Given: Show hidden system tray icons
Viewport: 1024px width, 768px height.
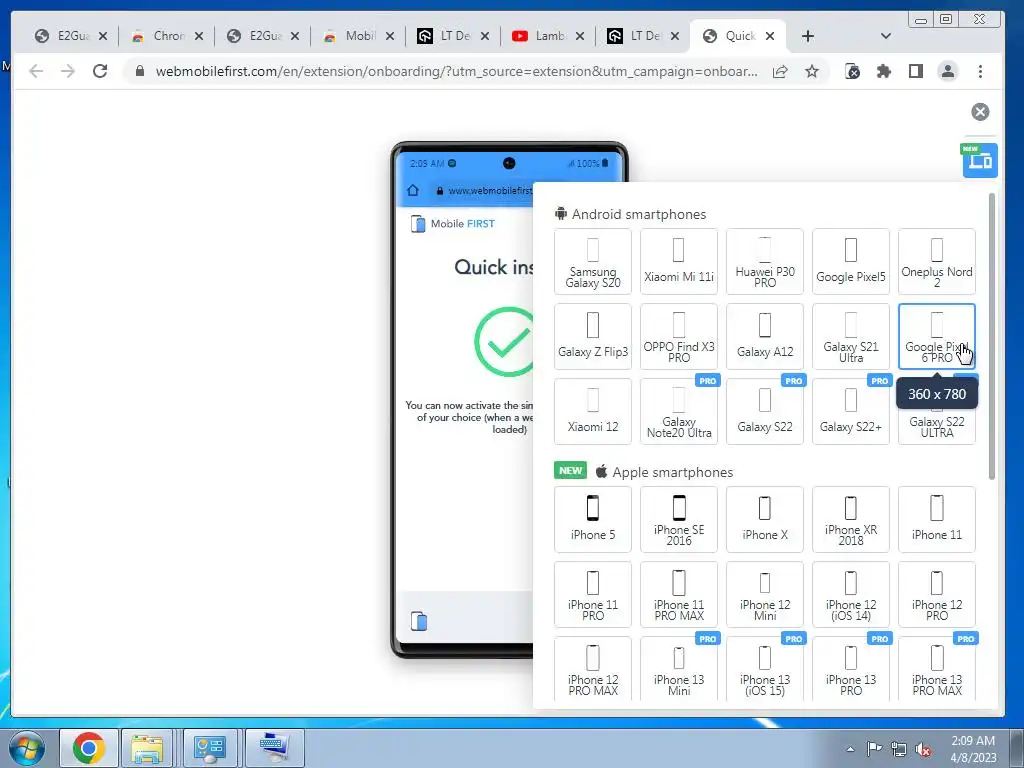Looking at the screenshot, I should pyautogui.click(x=850, y=749).
